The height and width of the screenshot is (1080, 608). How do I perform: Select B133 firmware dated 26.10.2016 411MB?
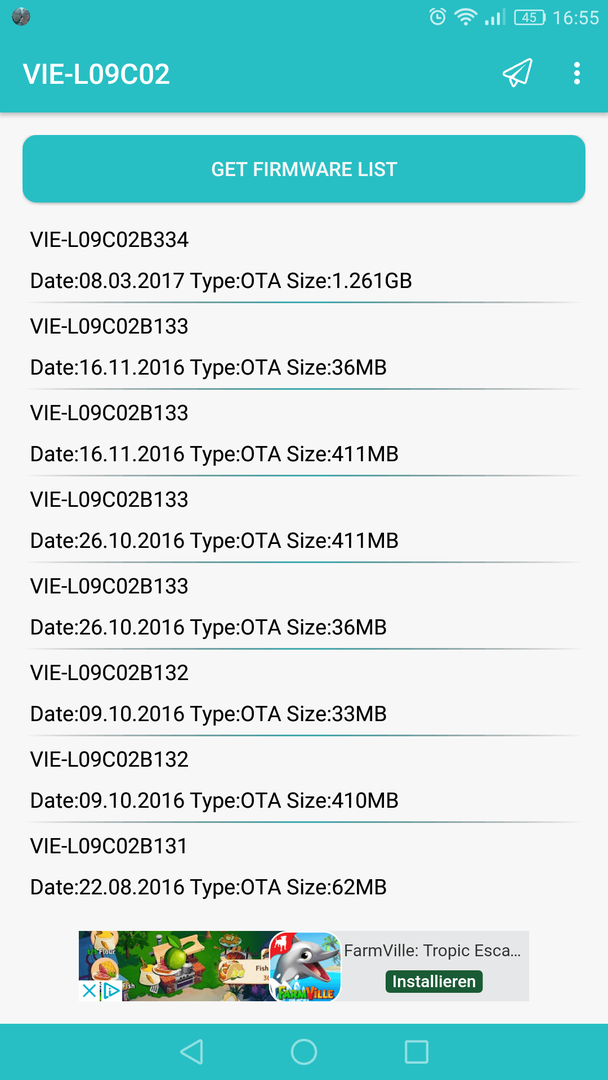tap(304, 519)
